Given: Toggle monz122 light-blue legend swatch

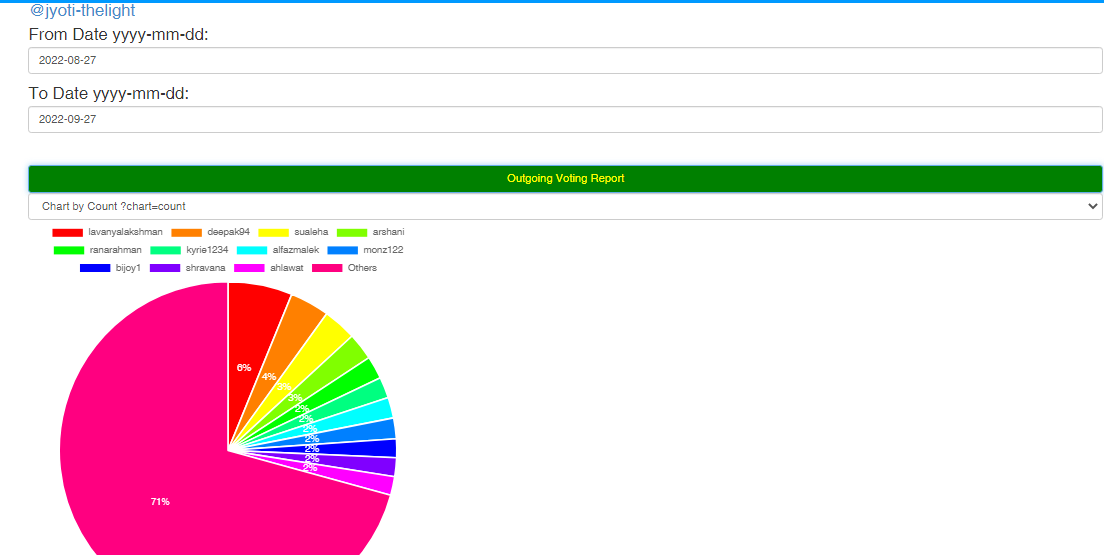Looking at the screenshot, I should [343, 250].
